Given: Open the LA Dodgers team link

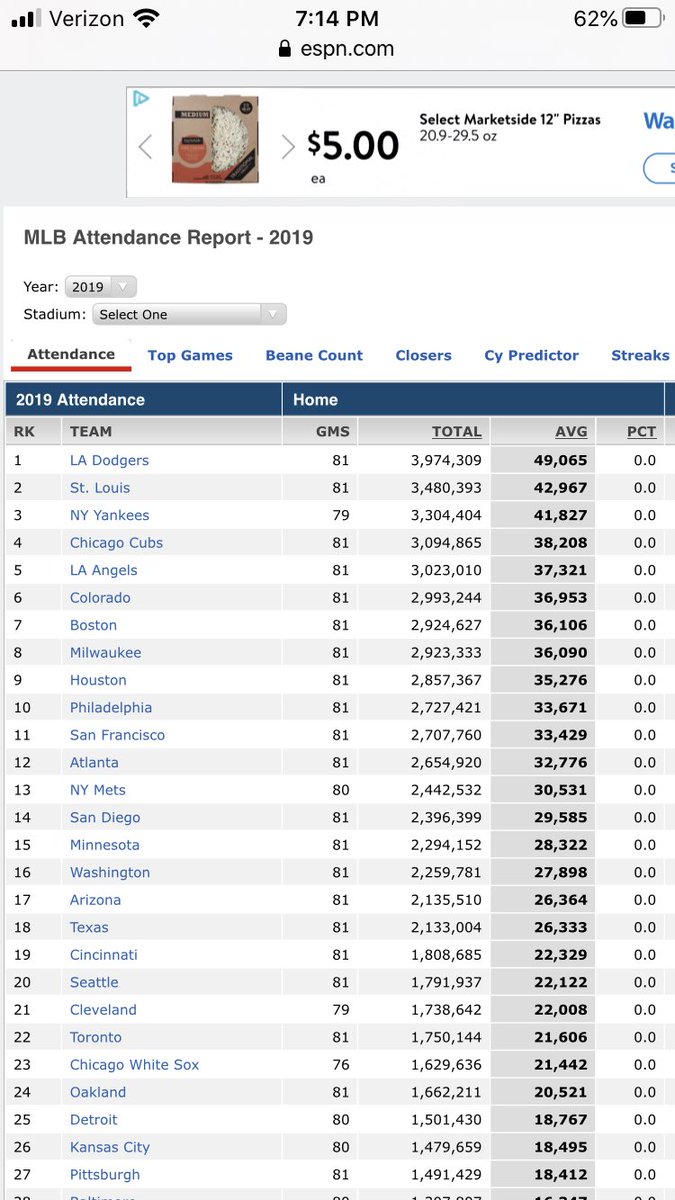Looking at the screenshot, I should coord(109,460).
